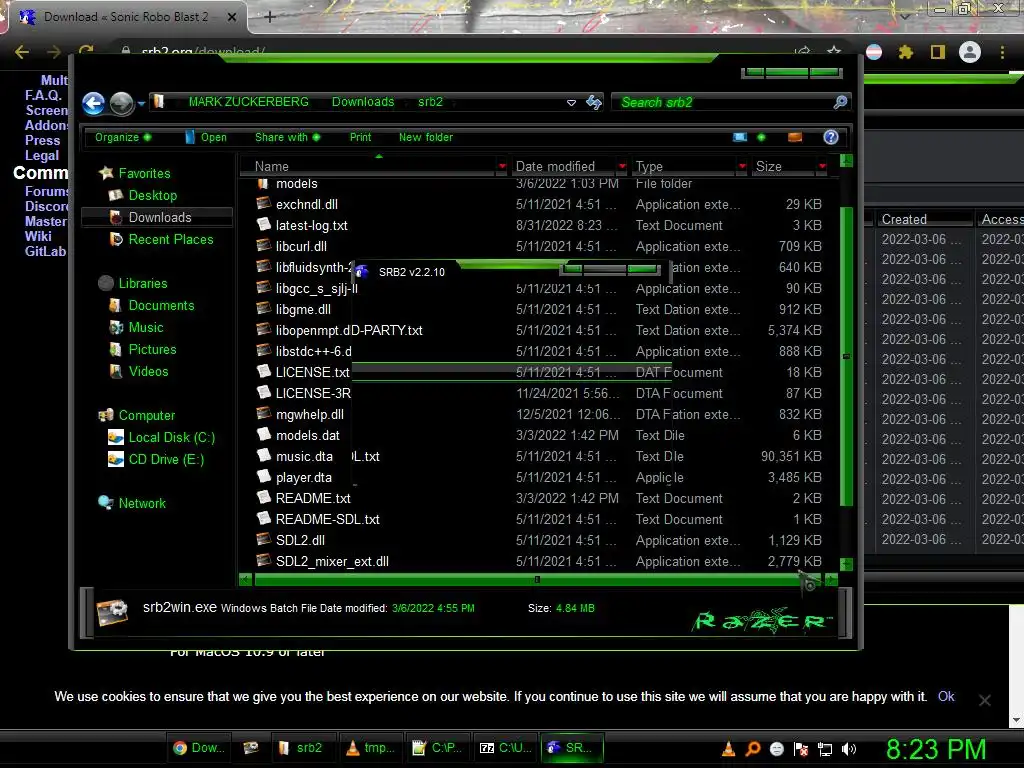This screenshot has height=768, width=1024.
Task: Select the player.dta file
Action: (x=304, y=477)
